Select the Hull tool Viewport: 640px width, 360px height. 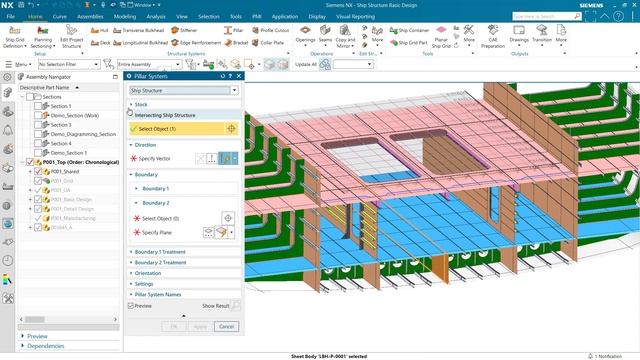[100, 30]
